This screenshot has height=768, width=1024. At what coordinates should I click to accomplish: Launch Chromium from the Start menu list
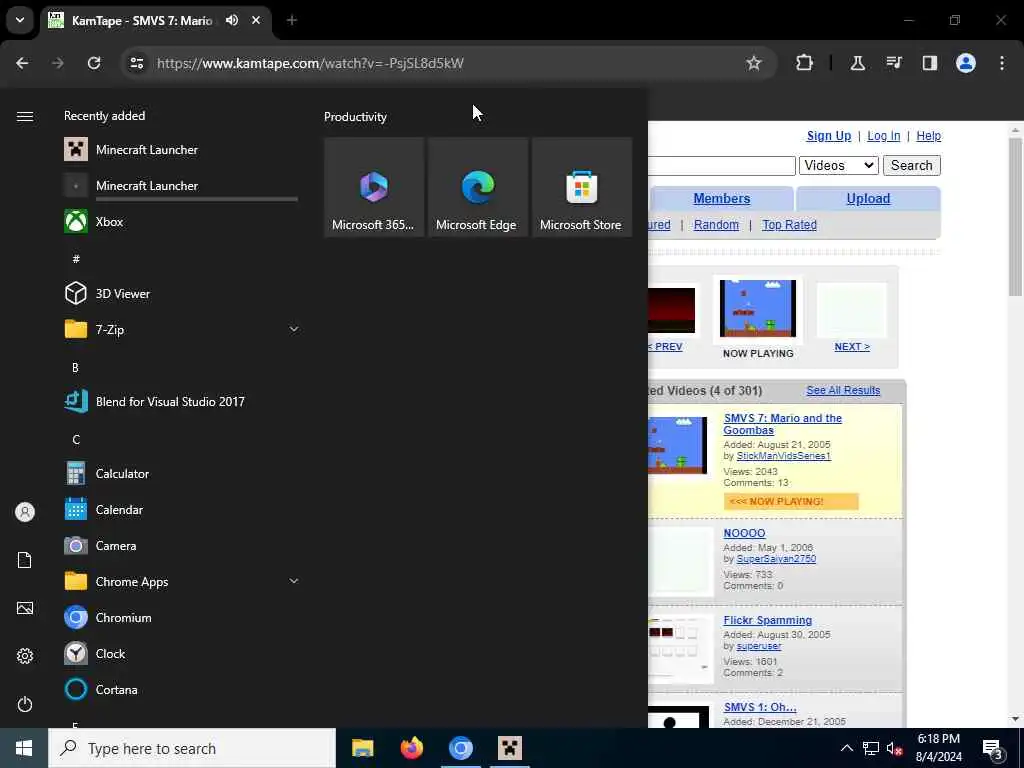[x=181, y=617]
